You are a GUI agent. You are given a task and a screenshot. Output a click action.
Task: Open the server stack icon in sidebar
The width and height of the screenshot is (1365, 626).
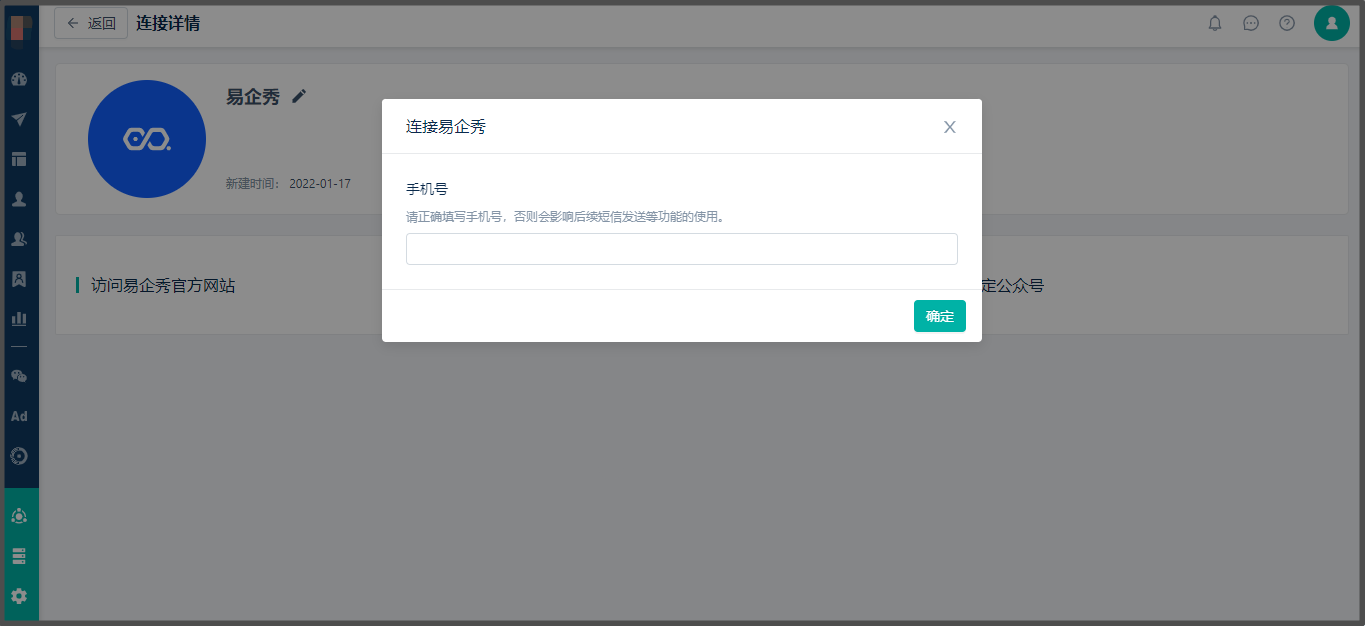pos(19,556)
